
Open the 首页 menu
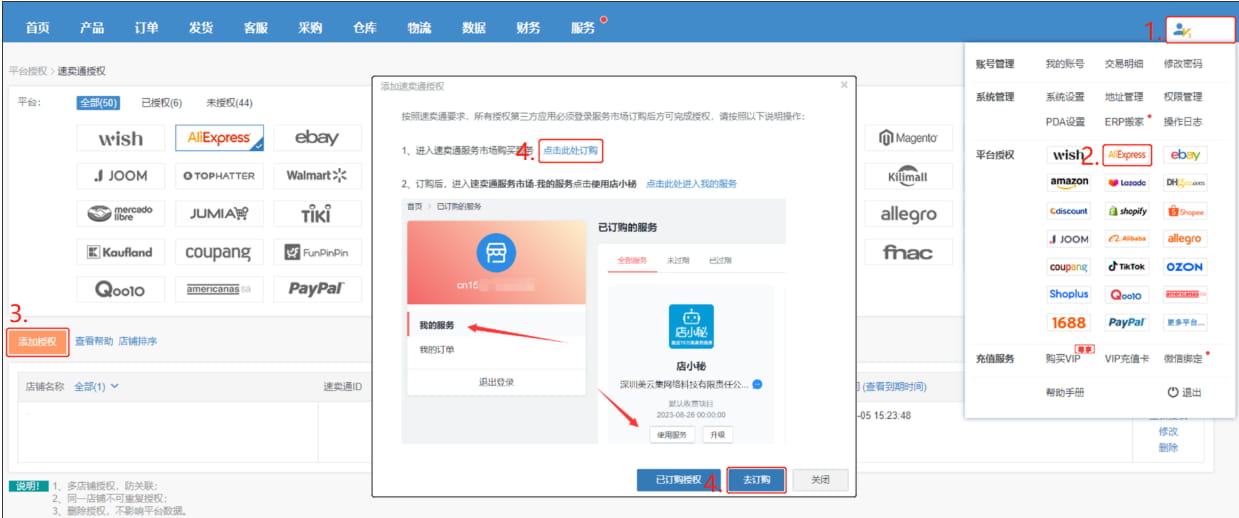tap(38, 28)
